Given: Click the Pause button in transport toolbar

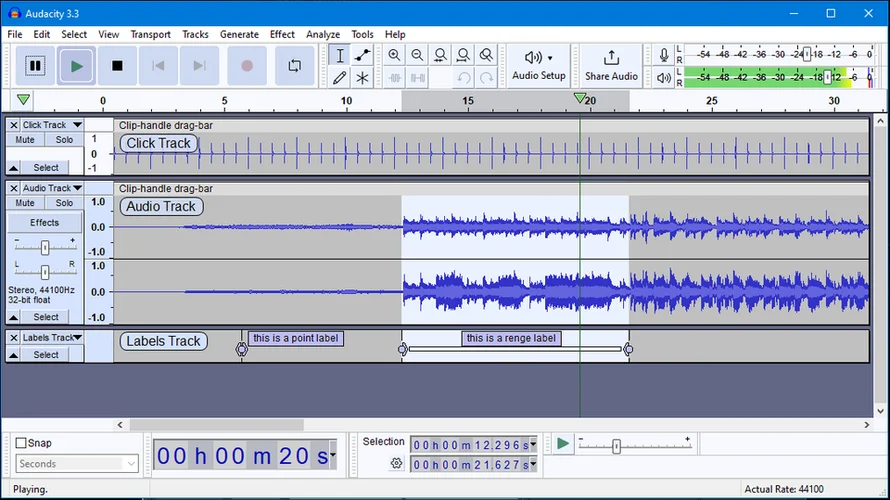Looking at the screenshot, I should [35, 66].
